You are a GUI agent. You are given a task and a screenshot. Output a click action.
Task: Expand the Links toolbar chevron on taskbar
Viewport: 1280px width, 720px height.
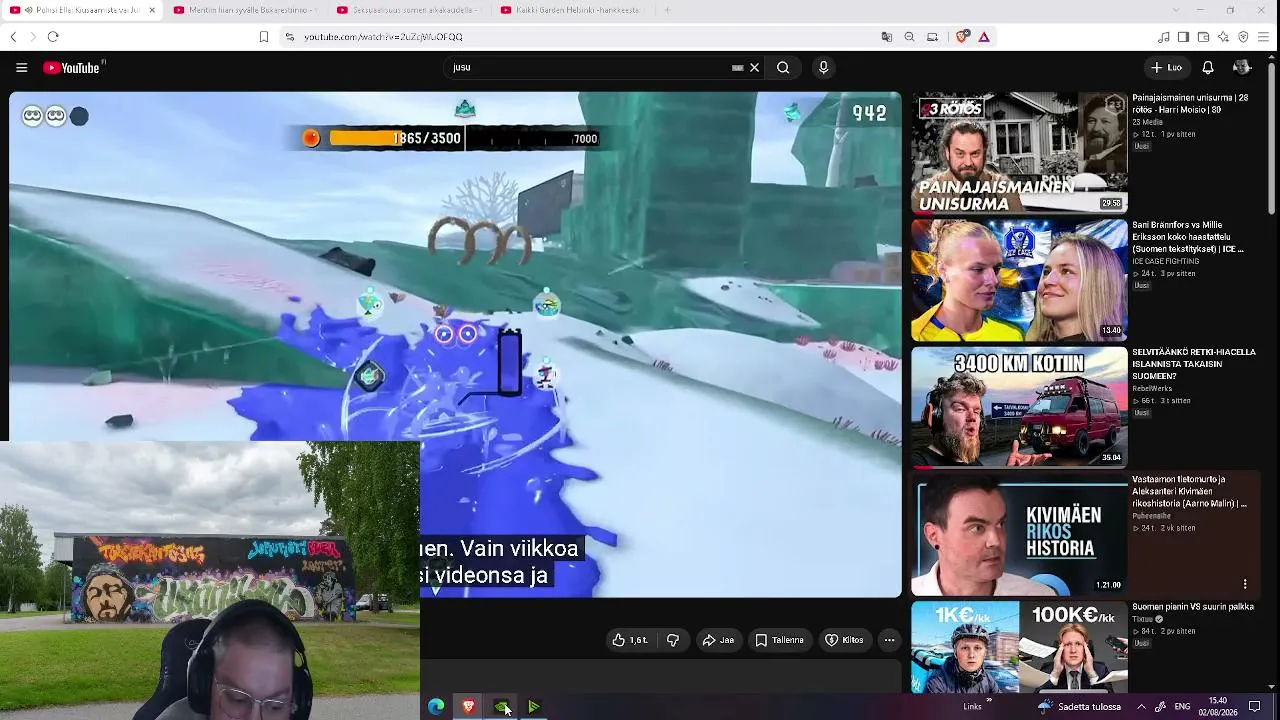point(989,700)
